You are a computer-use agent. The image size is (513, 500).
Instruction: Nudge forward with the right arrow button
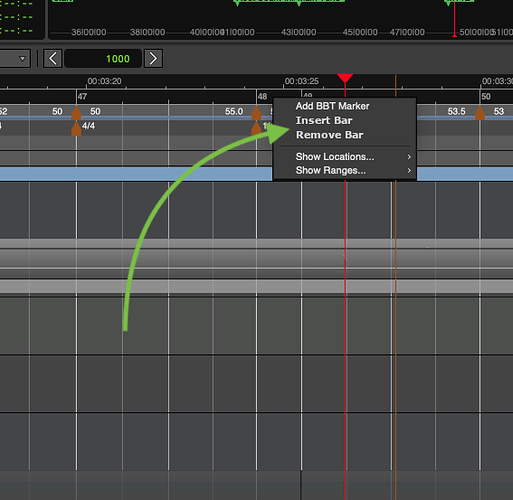click(153, 59)
